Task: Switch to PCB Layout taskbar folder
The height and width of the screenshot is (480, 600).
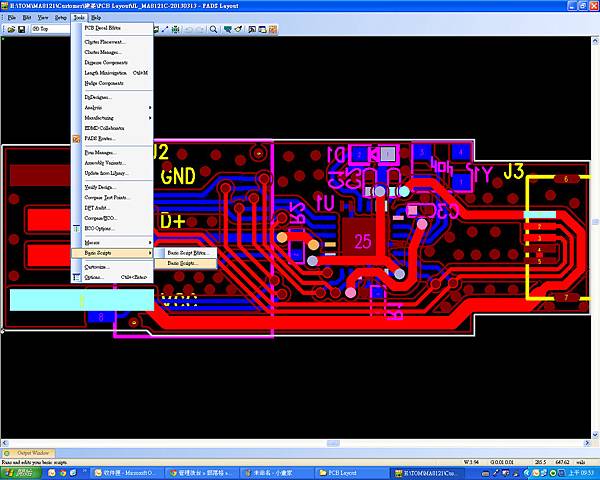Action: point(352,473)
